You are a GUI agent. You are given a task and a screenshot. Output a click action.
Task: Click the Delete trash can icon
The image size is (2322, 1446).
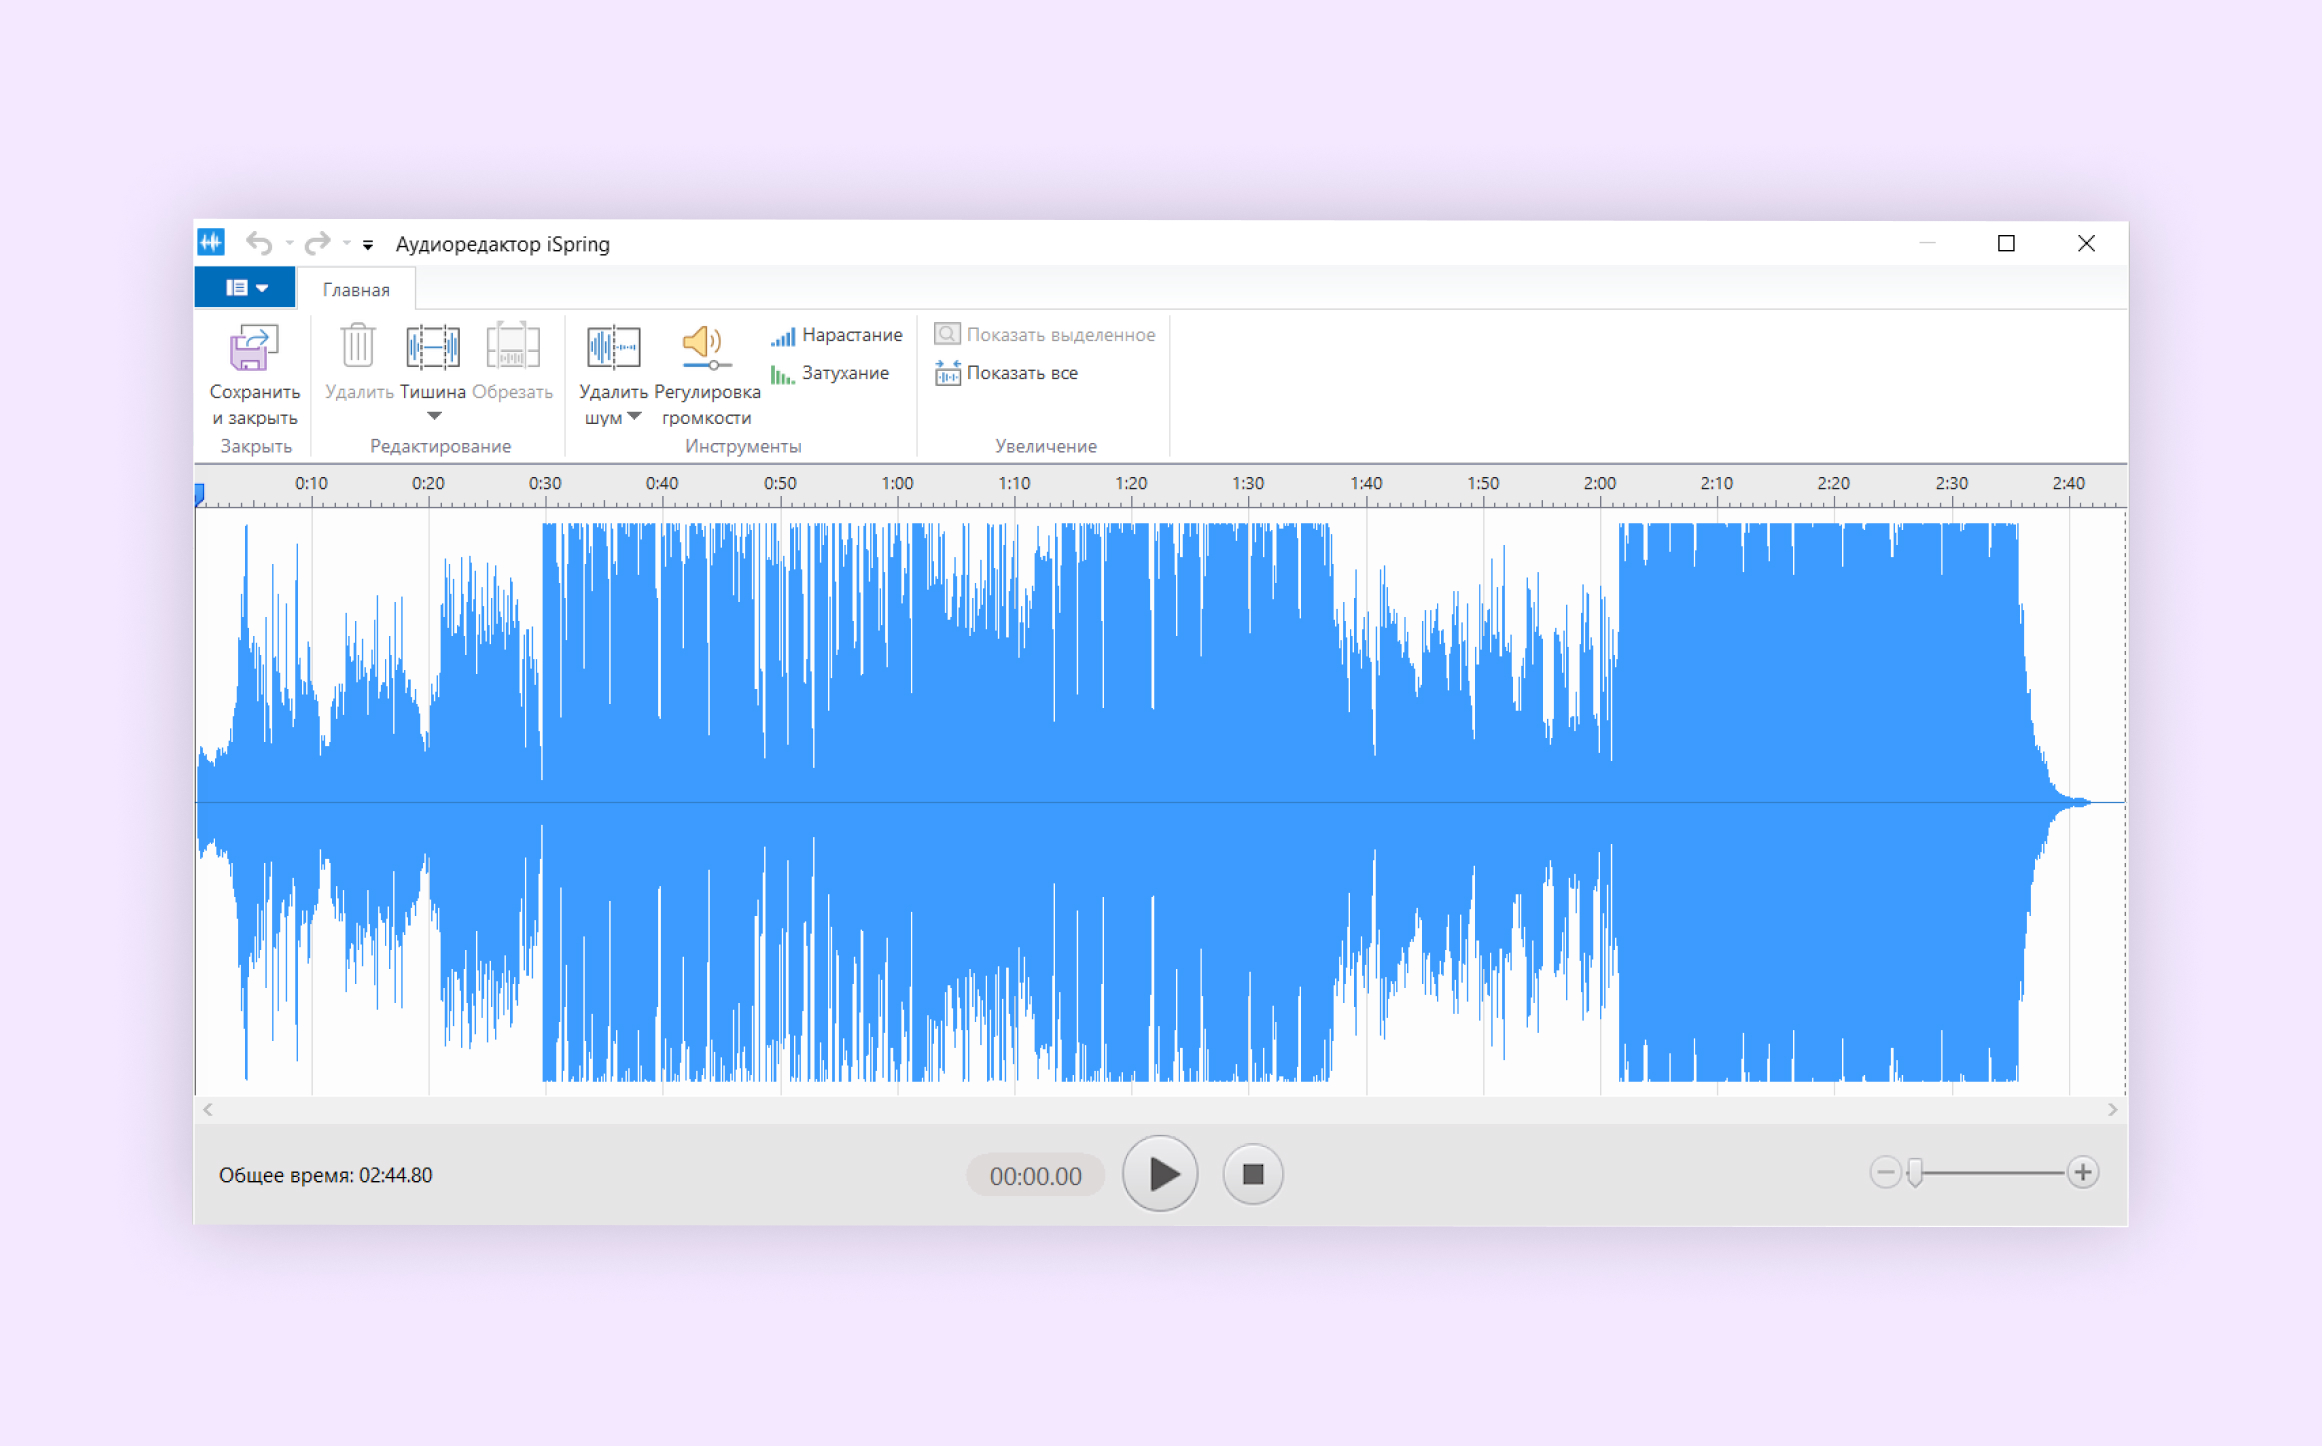(x=357, y=346)
